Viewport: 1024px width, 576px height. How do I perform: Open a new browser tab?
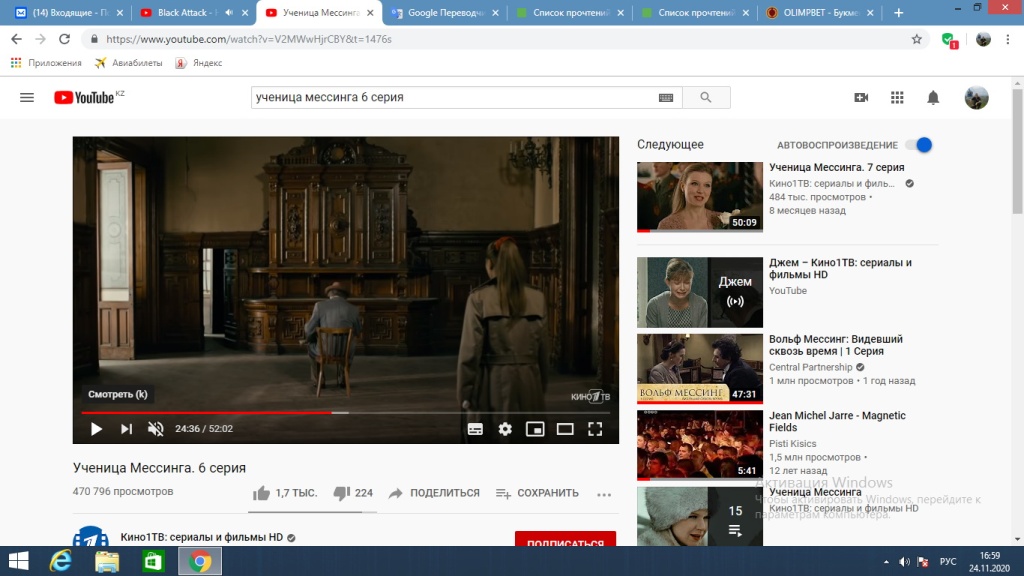point(899,12)
